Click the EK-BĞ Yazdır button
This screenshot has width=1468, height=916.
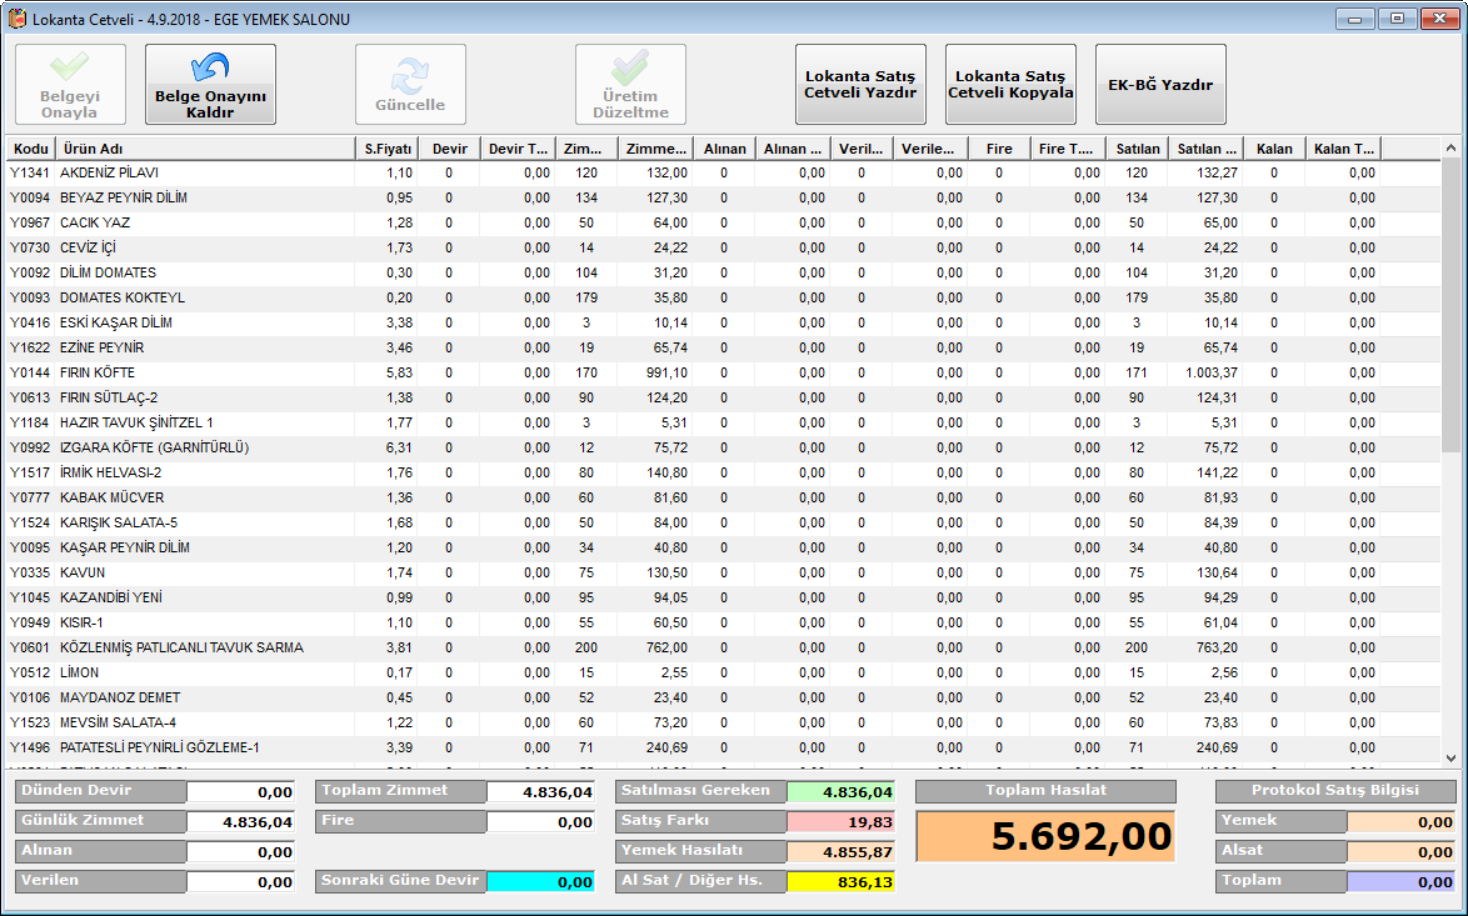(1160, 84)
